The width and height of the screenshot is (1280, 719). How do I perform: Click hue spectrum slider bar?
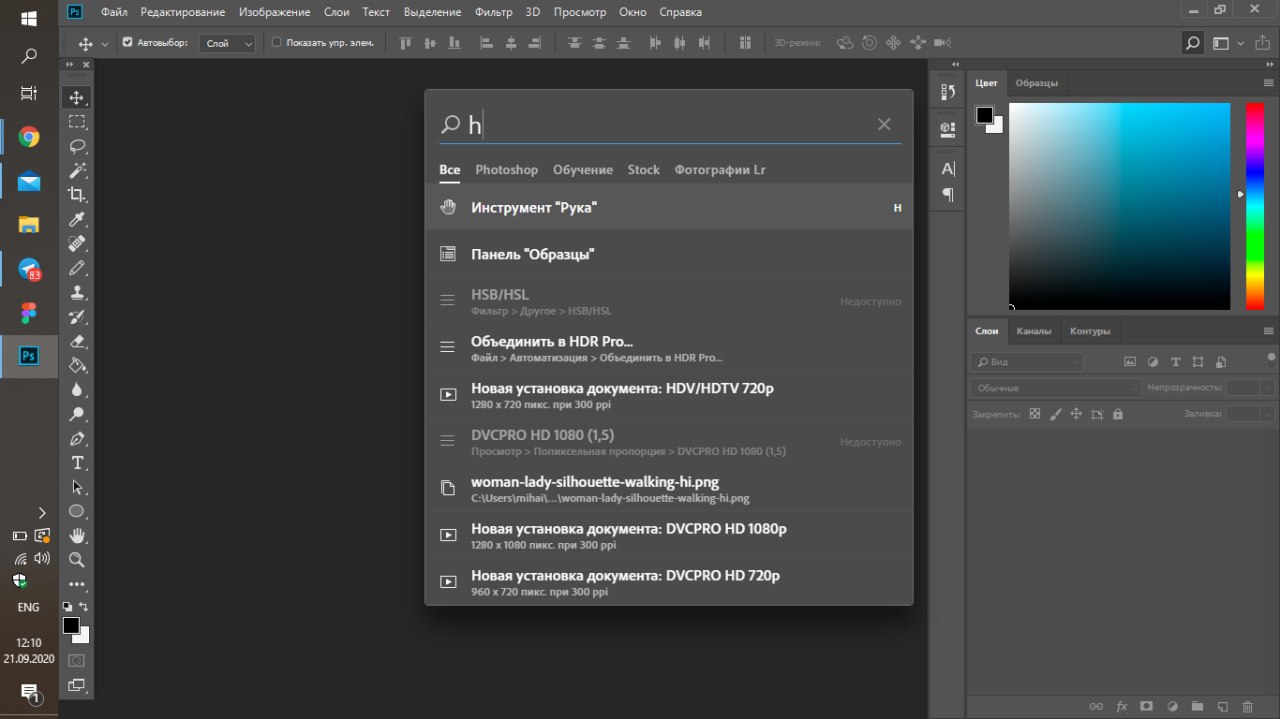(1254, 206)
